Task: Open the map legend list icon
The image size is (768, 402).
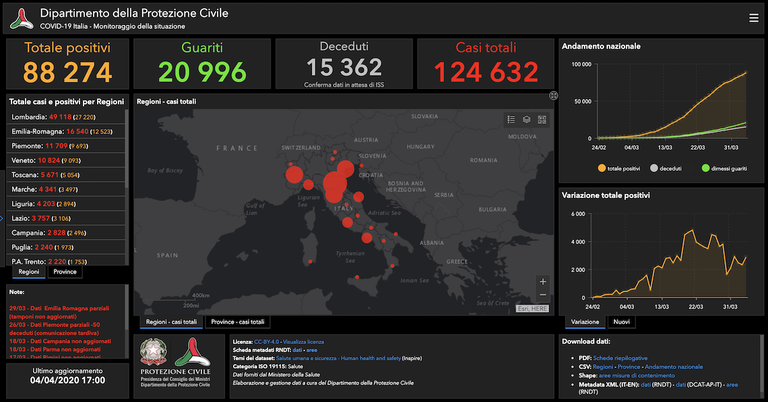Action: tap(509, 119)
